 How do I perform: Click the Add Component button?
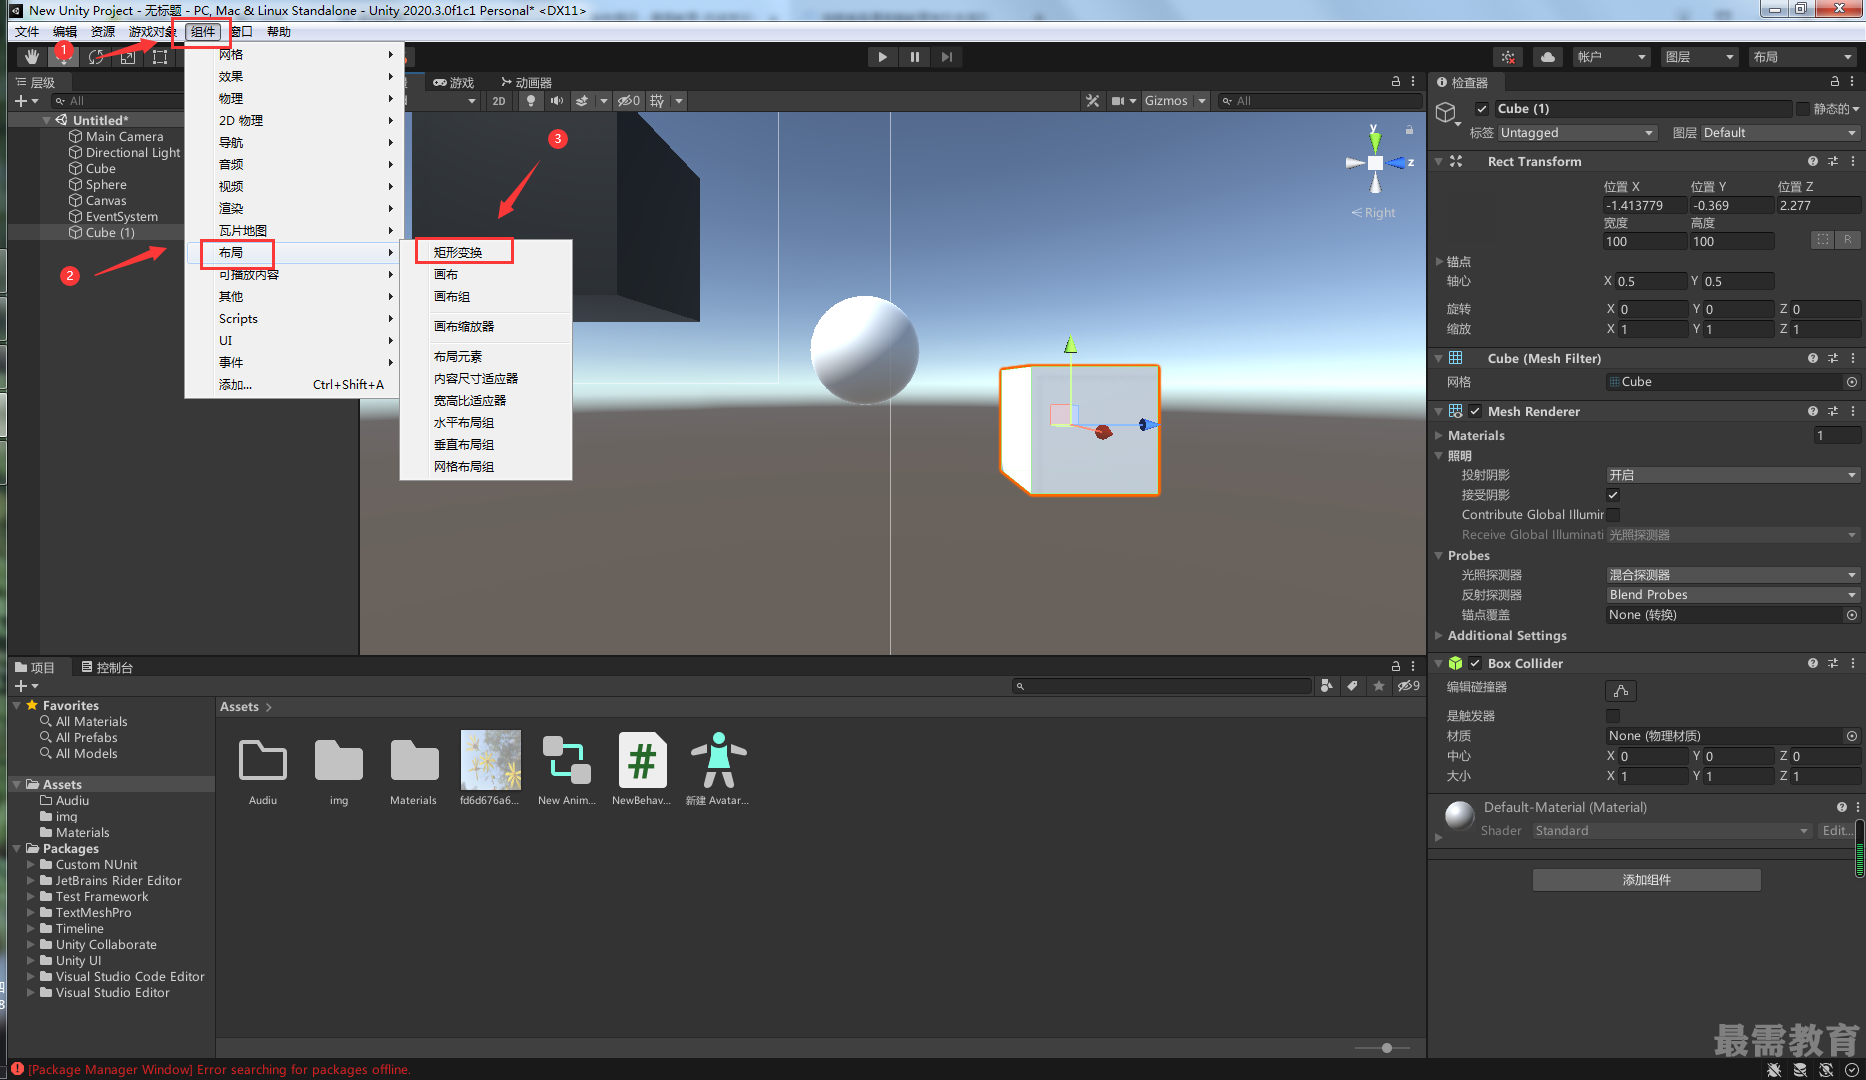click(1646, 880)
